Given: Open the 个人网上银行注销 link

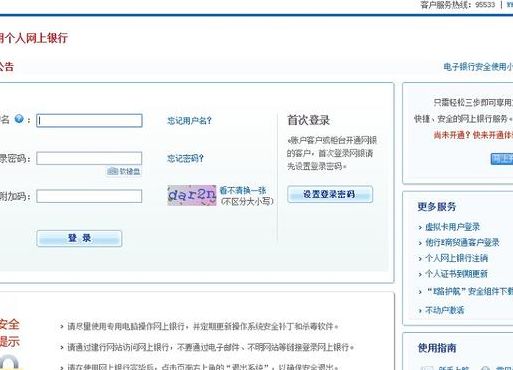Looking at the screenshot, I should [x=456, y=258].
